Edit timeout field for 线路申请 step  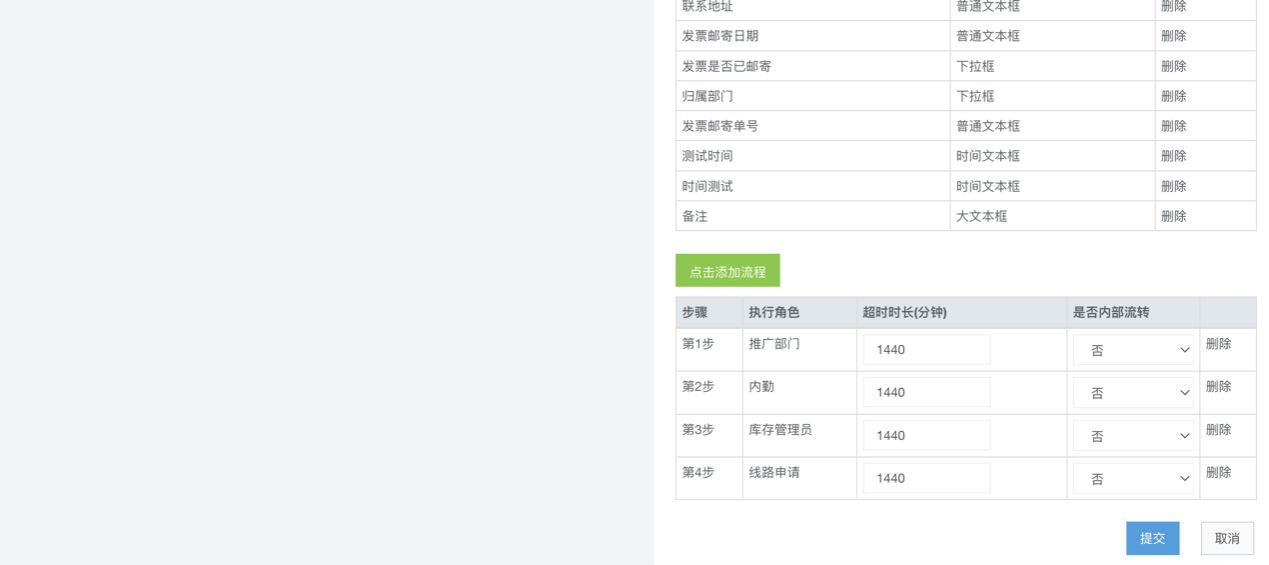pos(926,479)
